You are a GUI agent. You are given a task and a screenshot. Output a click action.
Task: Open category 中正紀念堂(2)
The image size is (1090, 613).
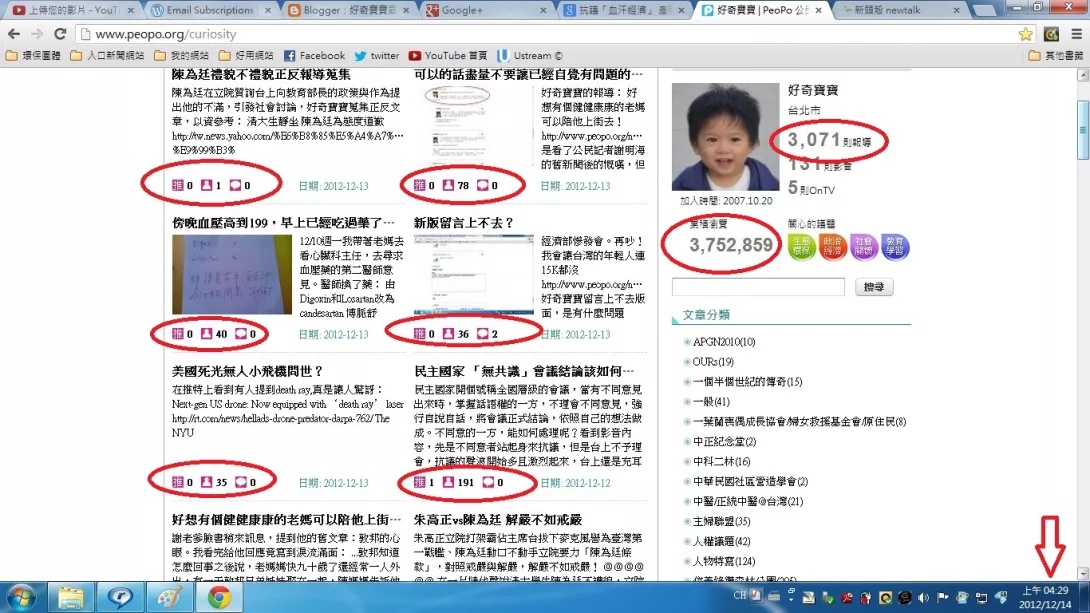pyautogui.click(x=724, y=441)
